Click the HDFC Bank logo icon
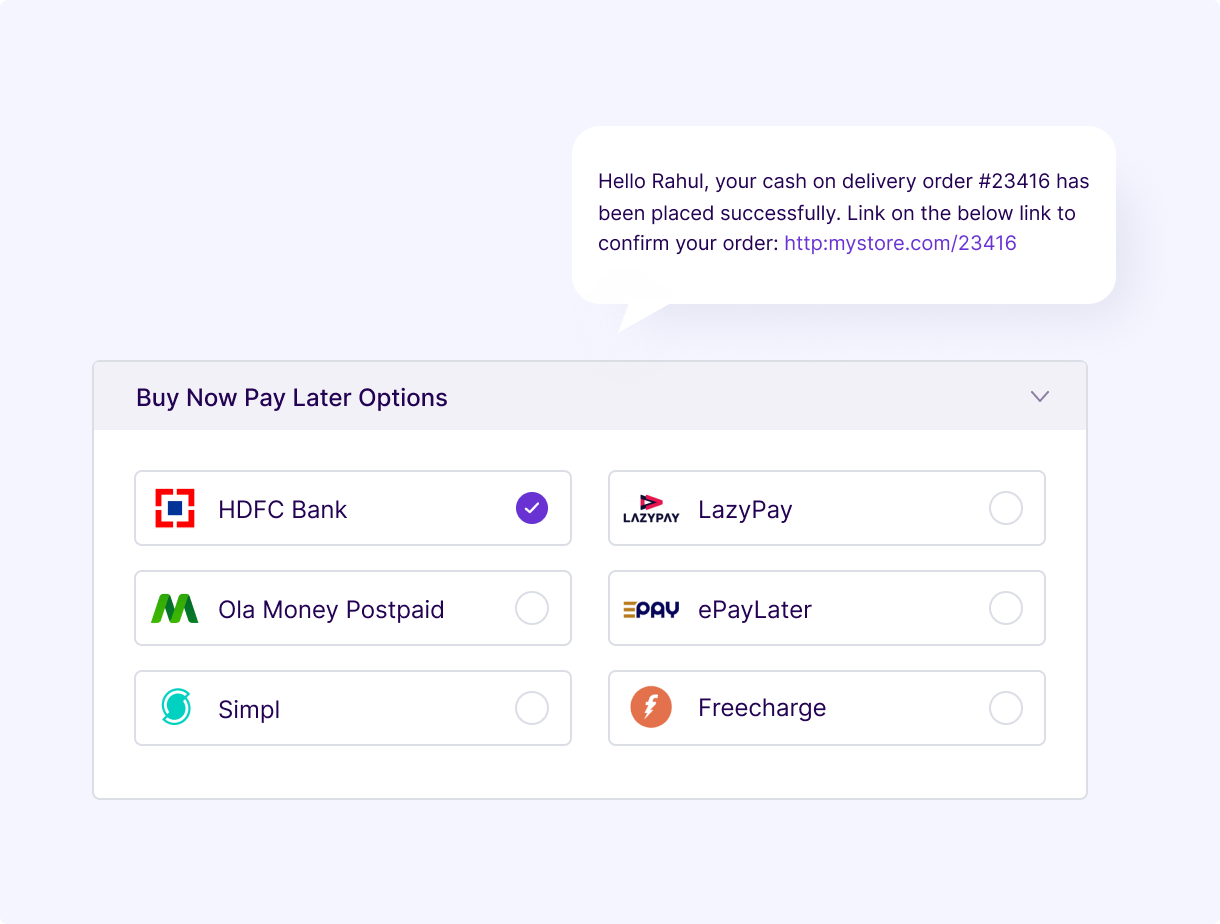Viewport: 1220px width, 924px height. [175, 509]
